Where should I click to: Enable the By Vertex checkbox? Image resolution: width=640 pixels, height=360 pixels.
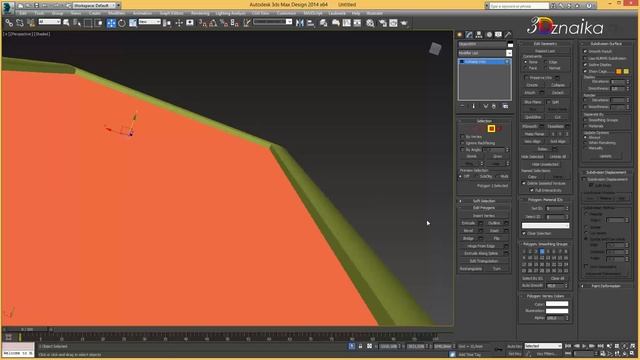click(462, 137)
